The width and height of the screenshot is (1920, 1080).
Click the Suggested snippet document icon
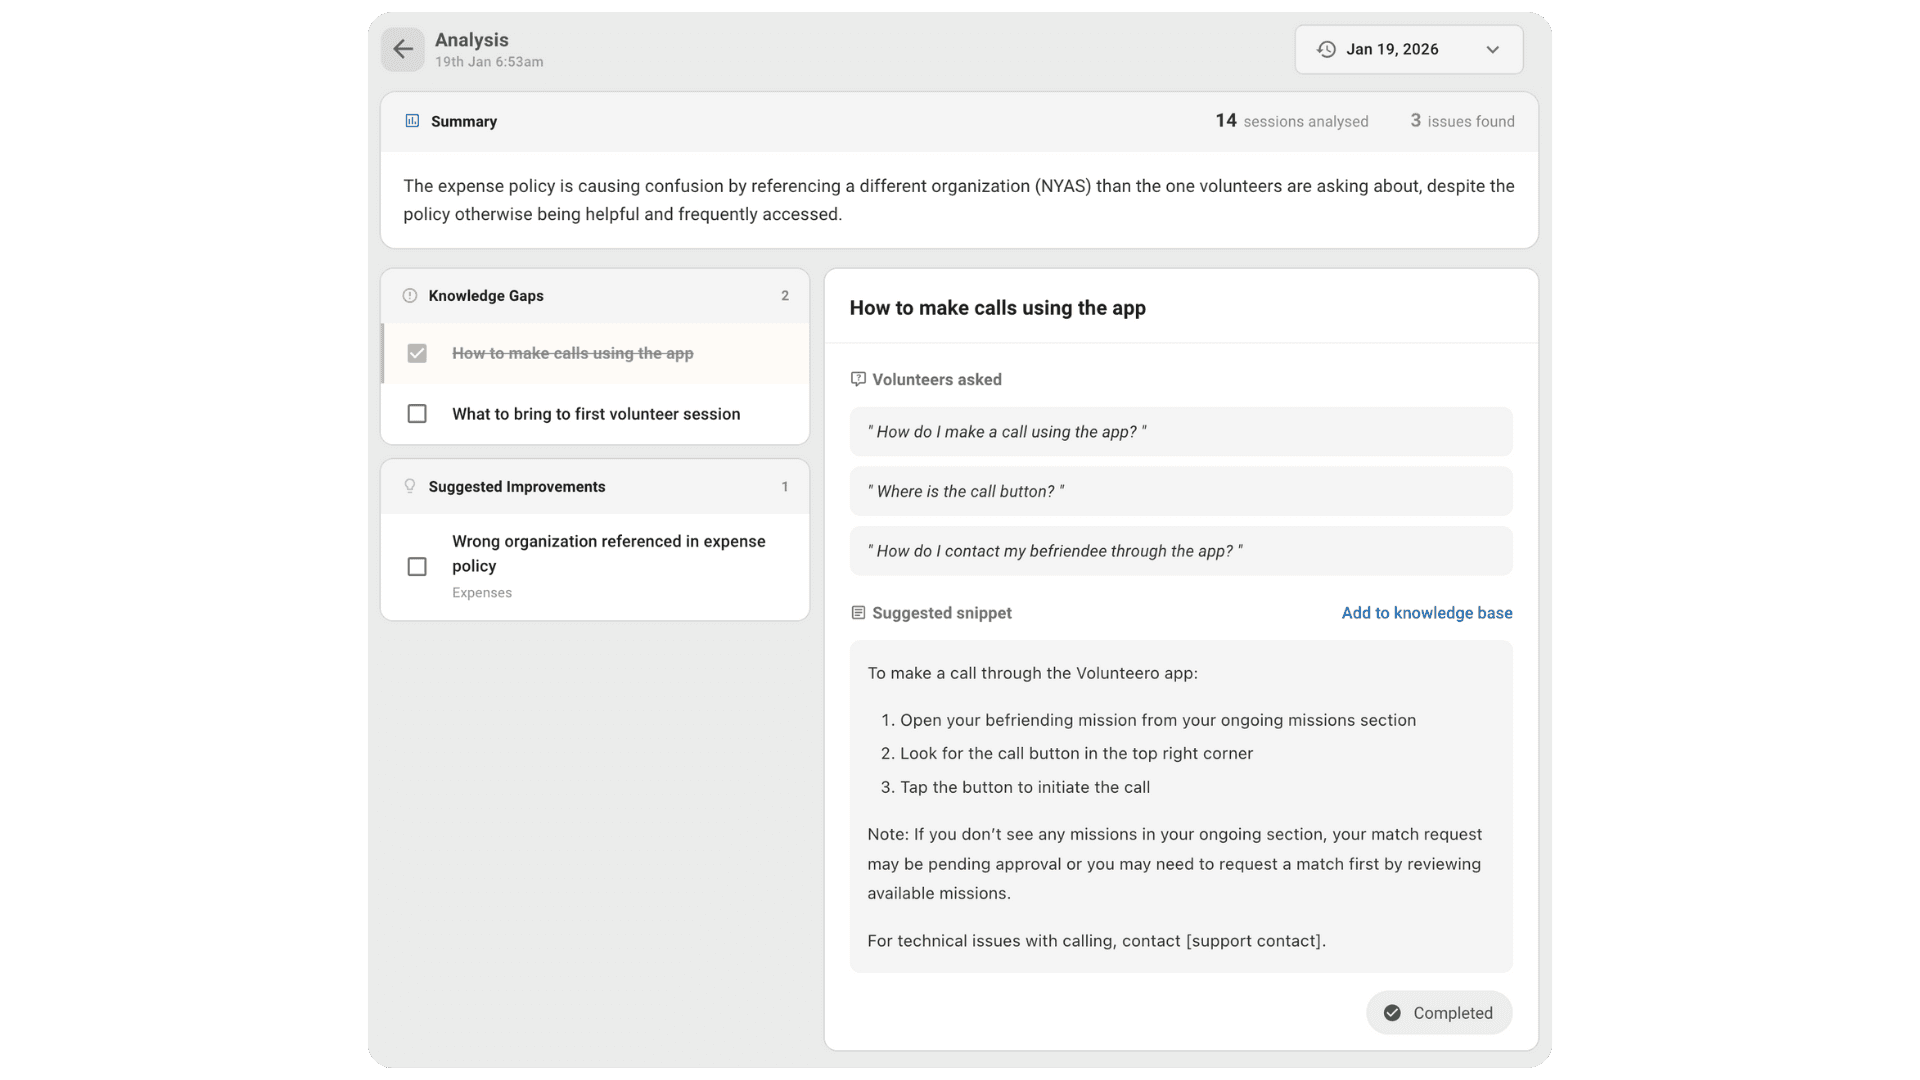(x=858, y=613)
